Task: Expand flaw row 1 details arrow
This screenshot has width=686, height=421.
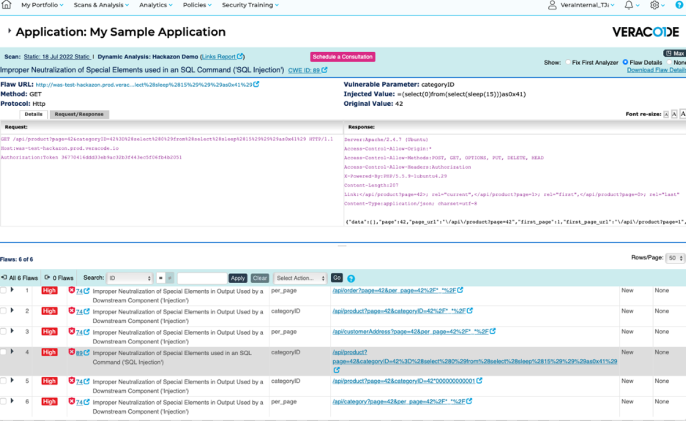Action: click(x=12, y=290)
